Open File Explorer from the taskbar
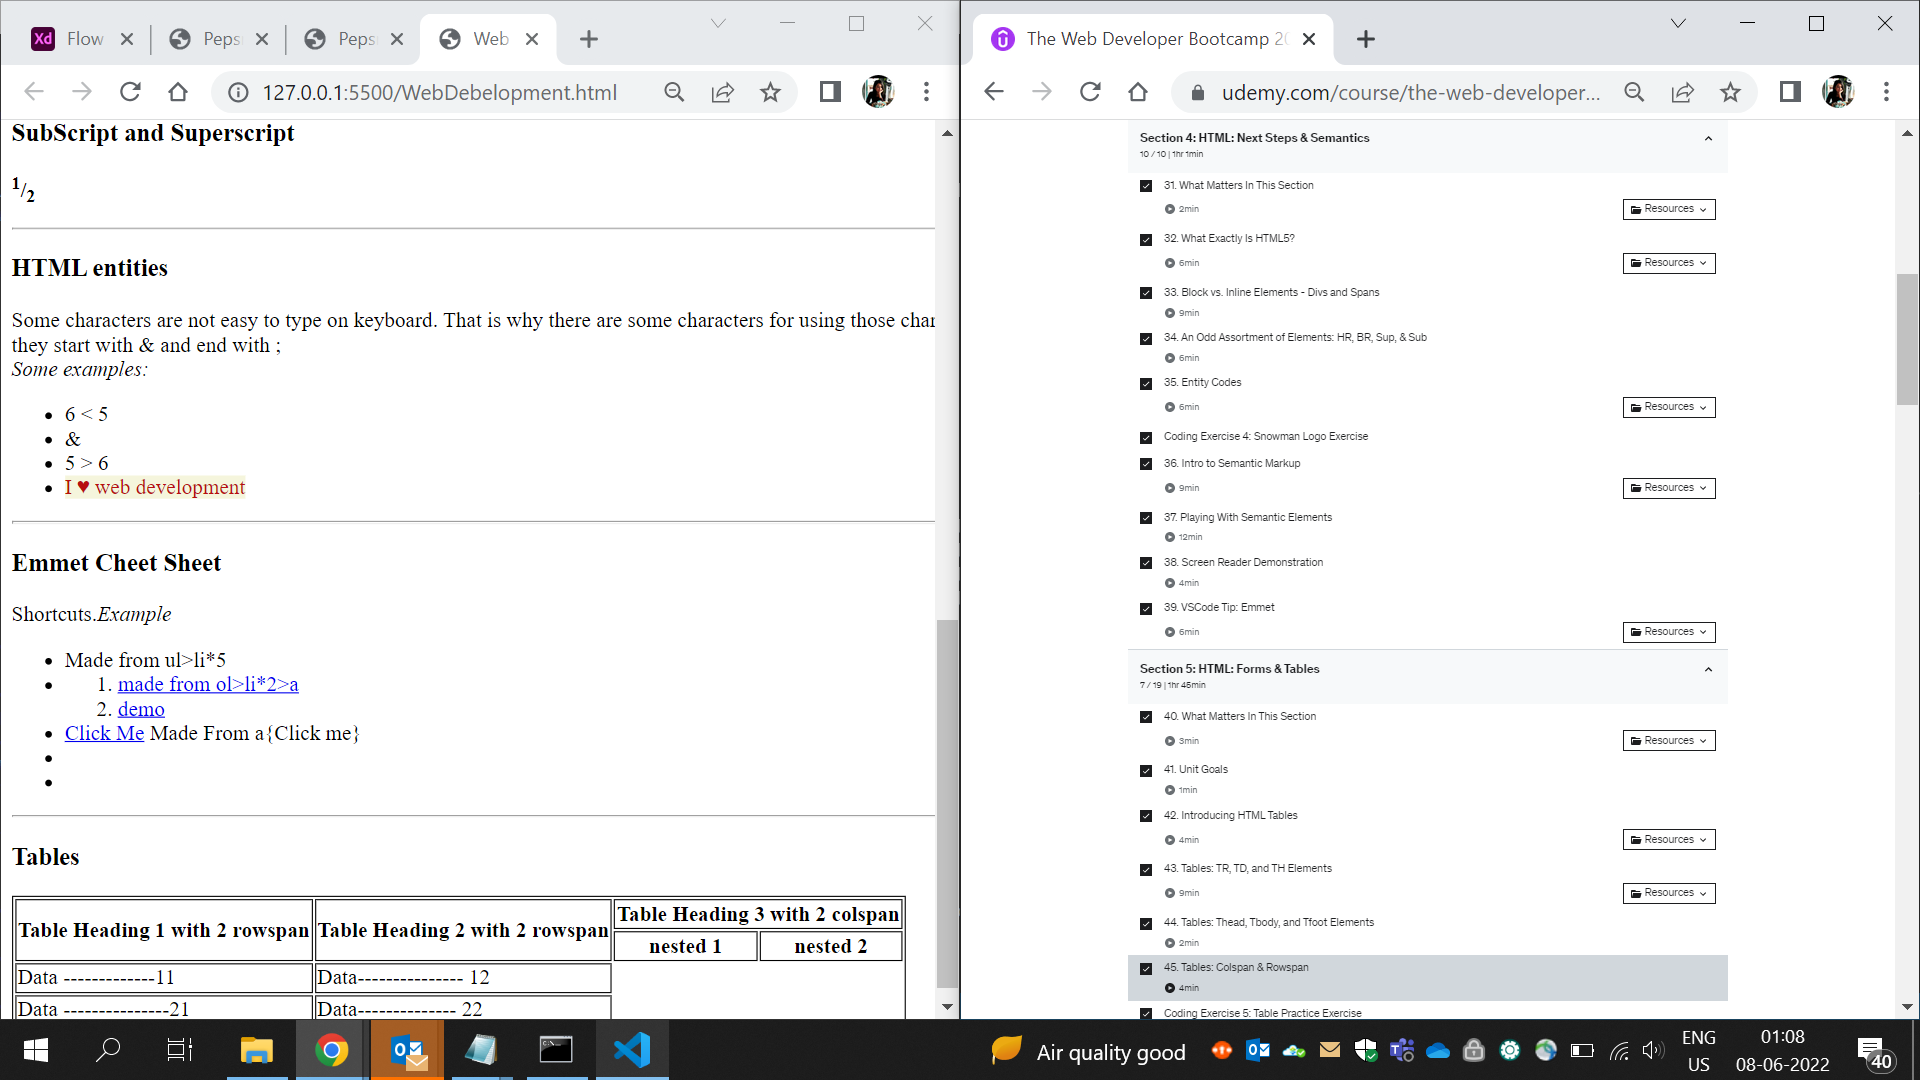Image resolution: width=1920 pixels, height=1080 pixels. tap(256, 1050)
